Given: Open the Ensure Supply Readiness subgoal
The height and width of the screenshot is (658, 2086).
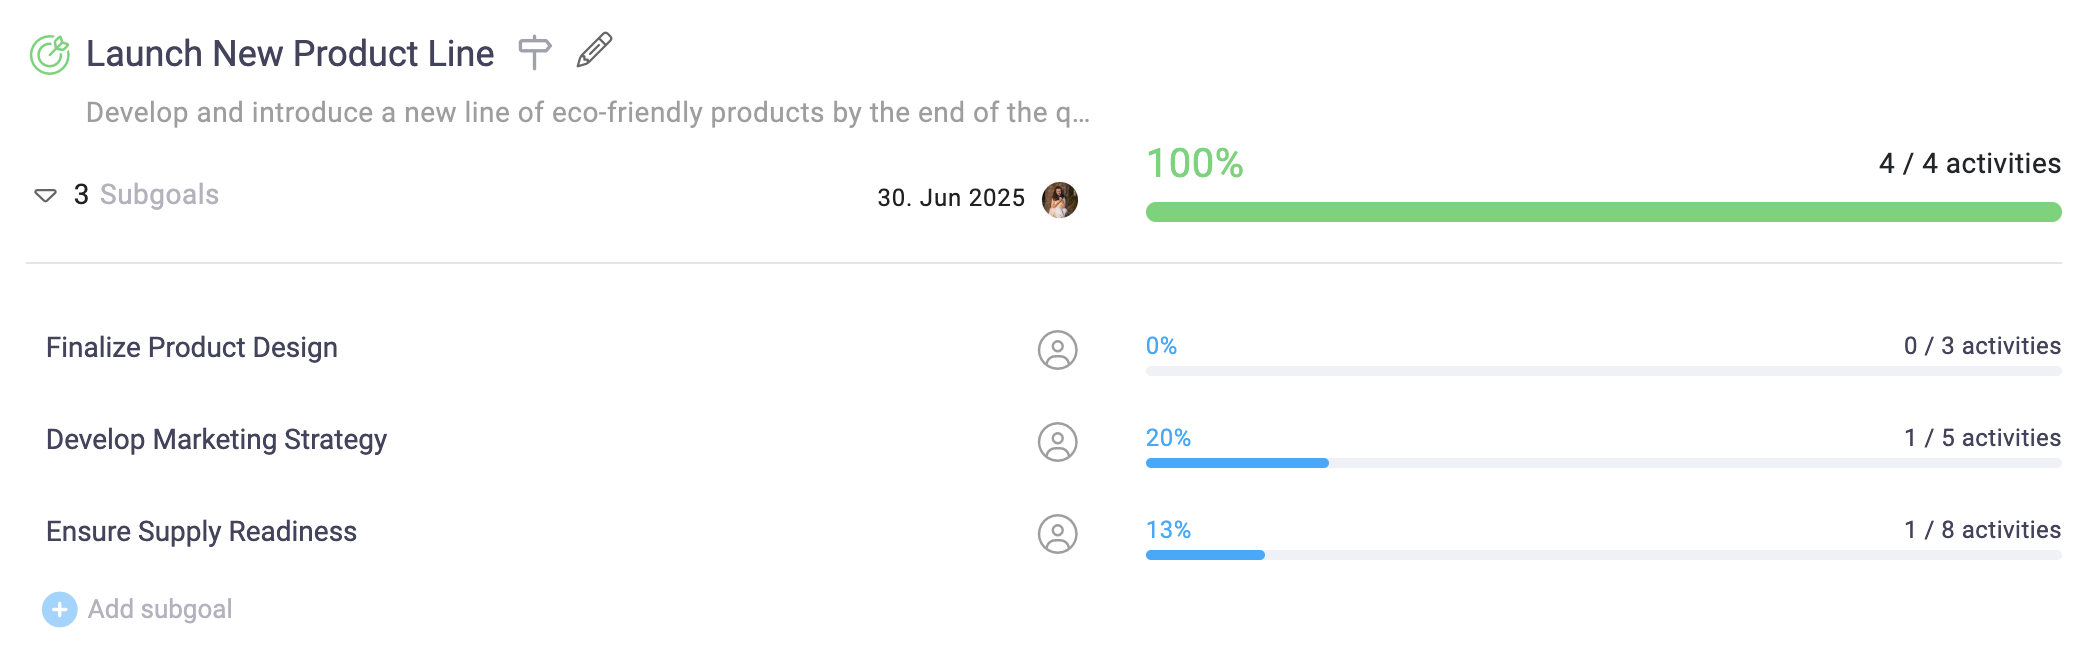Looking at the screenshot, I should [201, 532].
